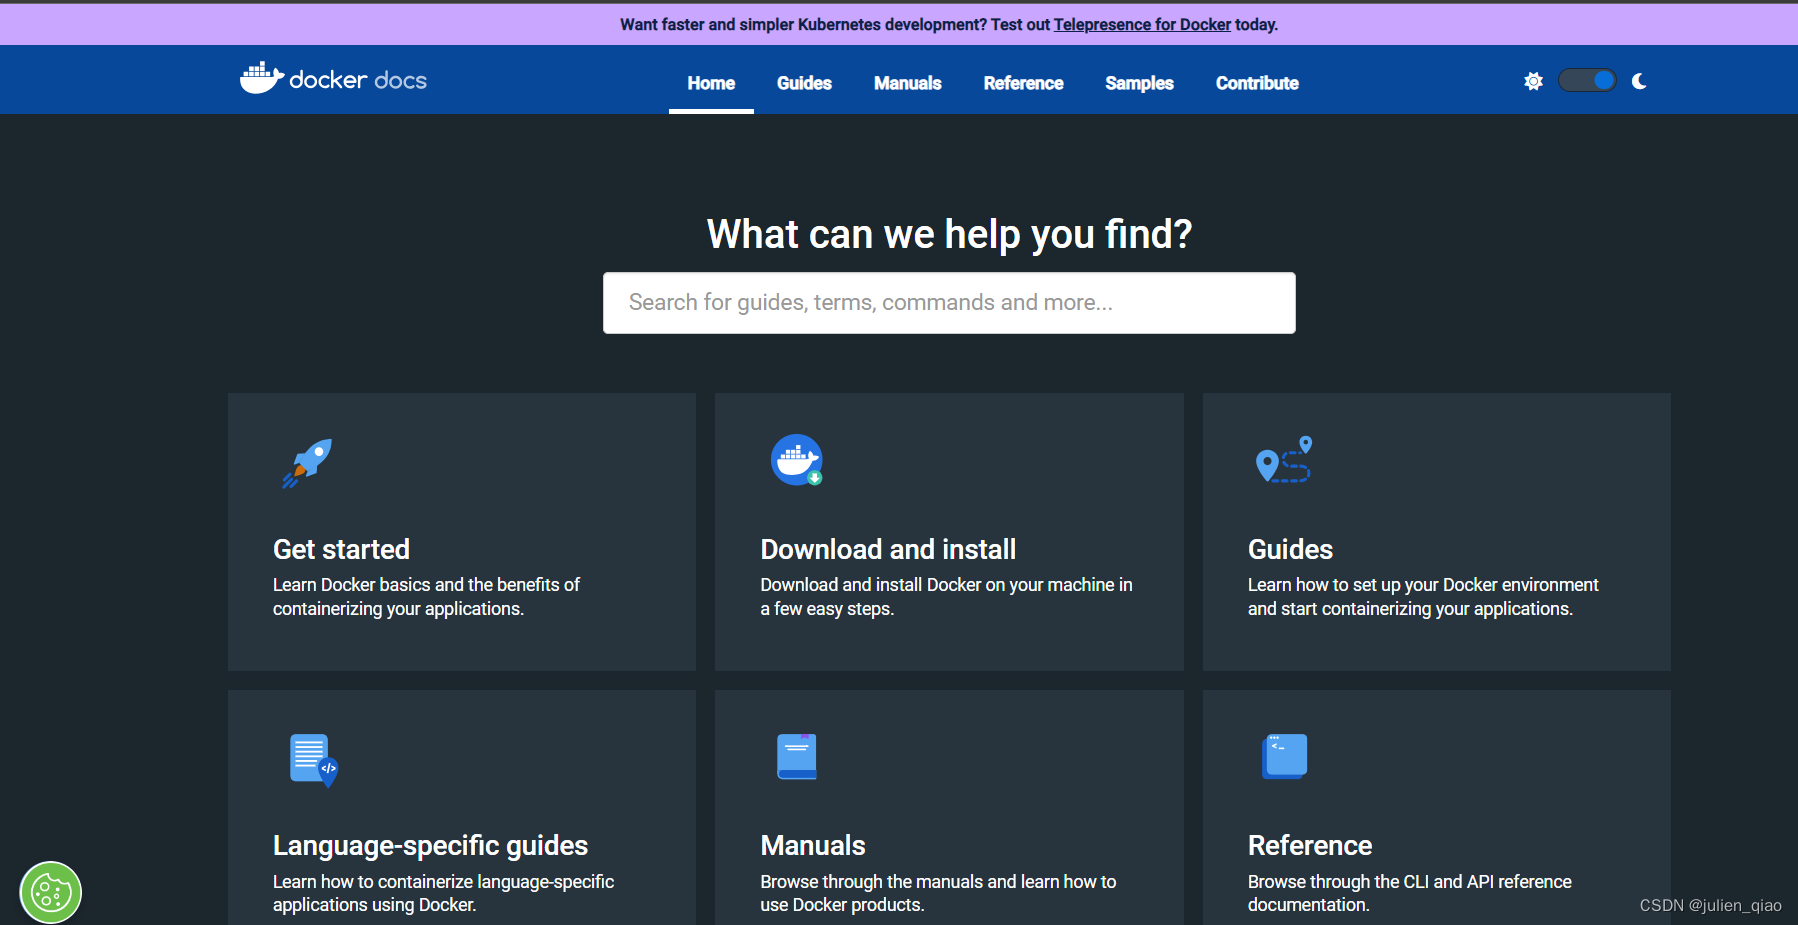This screenshot has width=1798, height=925.
Task: Open the Reference card heading
Action: tap(1310, 846)
